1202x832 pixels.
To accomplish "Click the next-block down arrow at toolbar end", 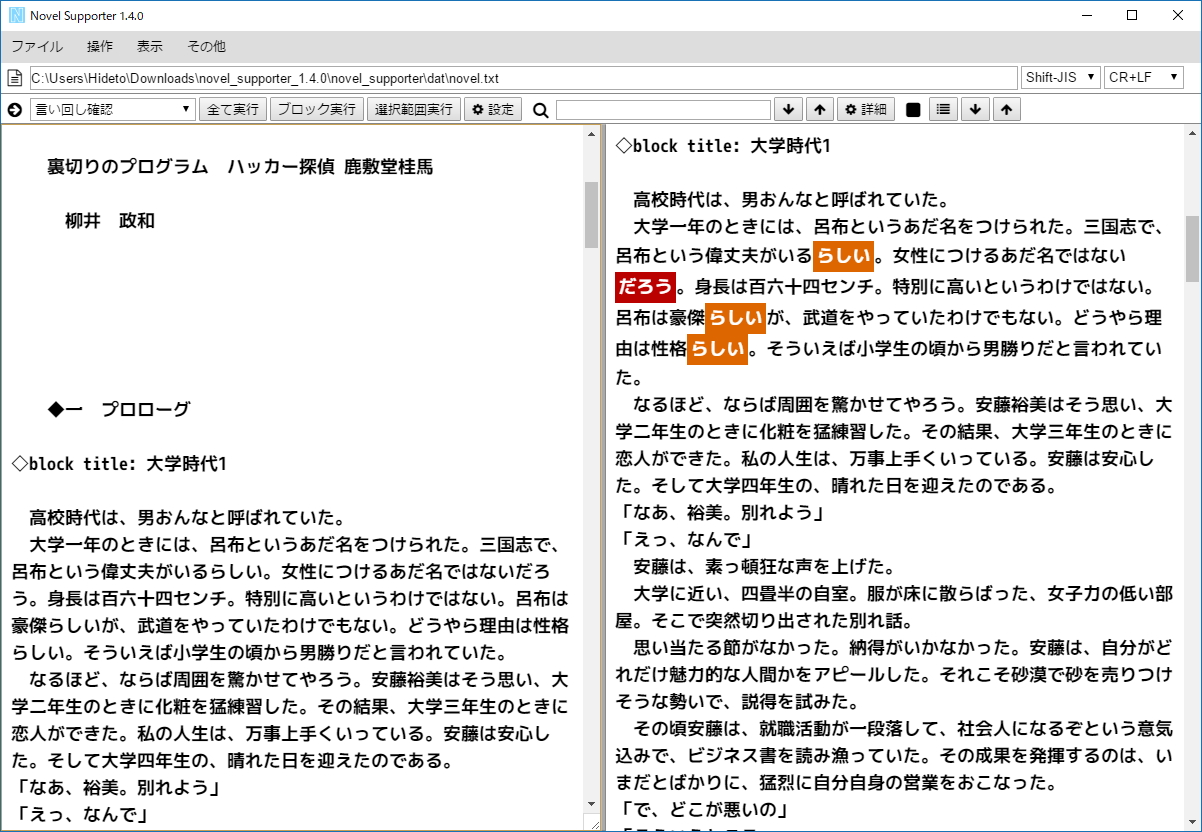I will coord(975,109).
